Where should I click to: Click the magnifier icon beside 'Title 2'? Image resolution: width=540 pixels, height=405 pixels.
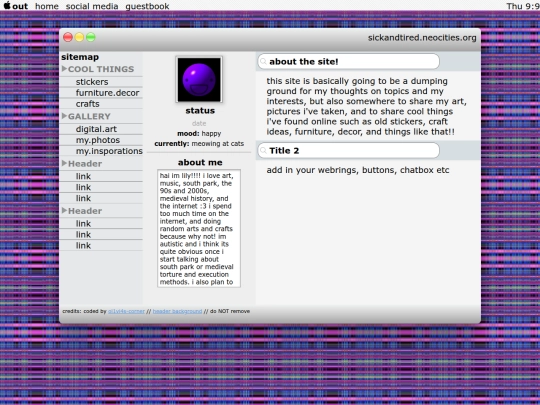click(263, 150)
